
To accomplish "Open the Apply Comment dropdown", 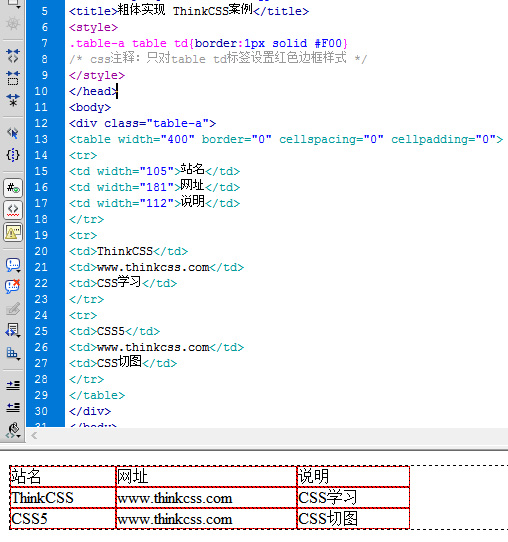I will point(13,265).
